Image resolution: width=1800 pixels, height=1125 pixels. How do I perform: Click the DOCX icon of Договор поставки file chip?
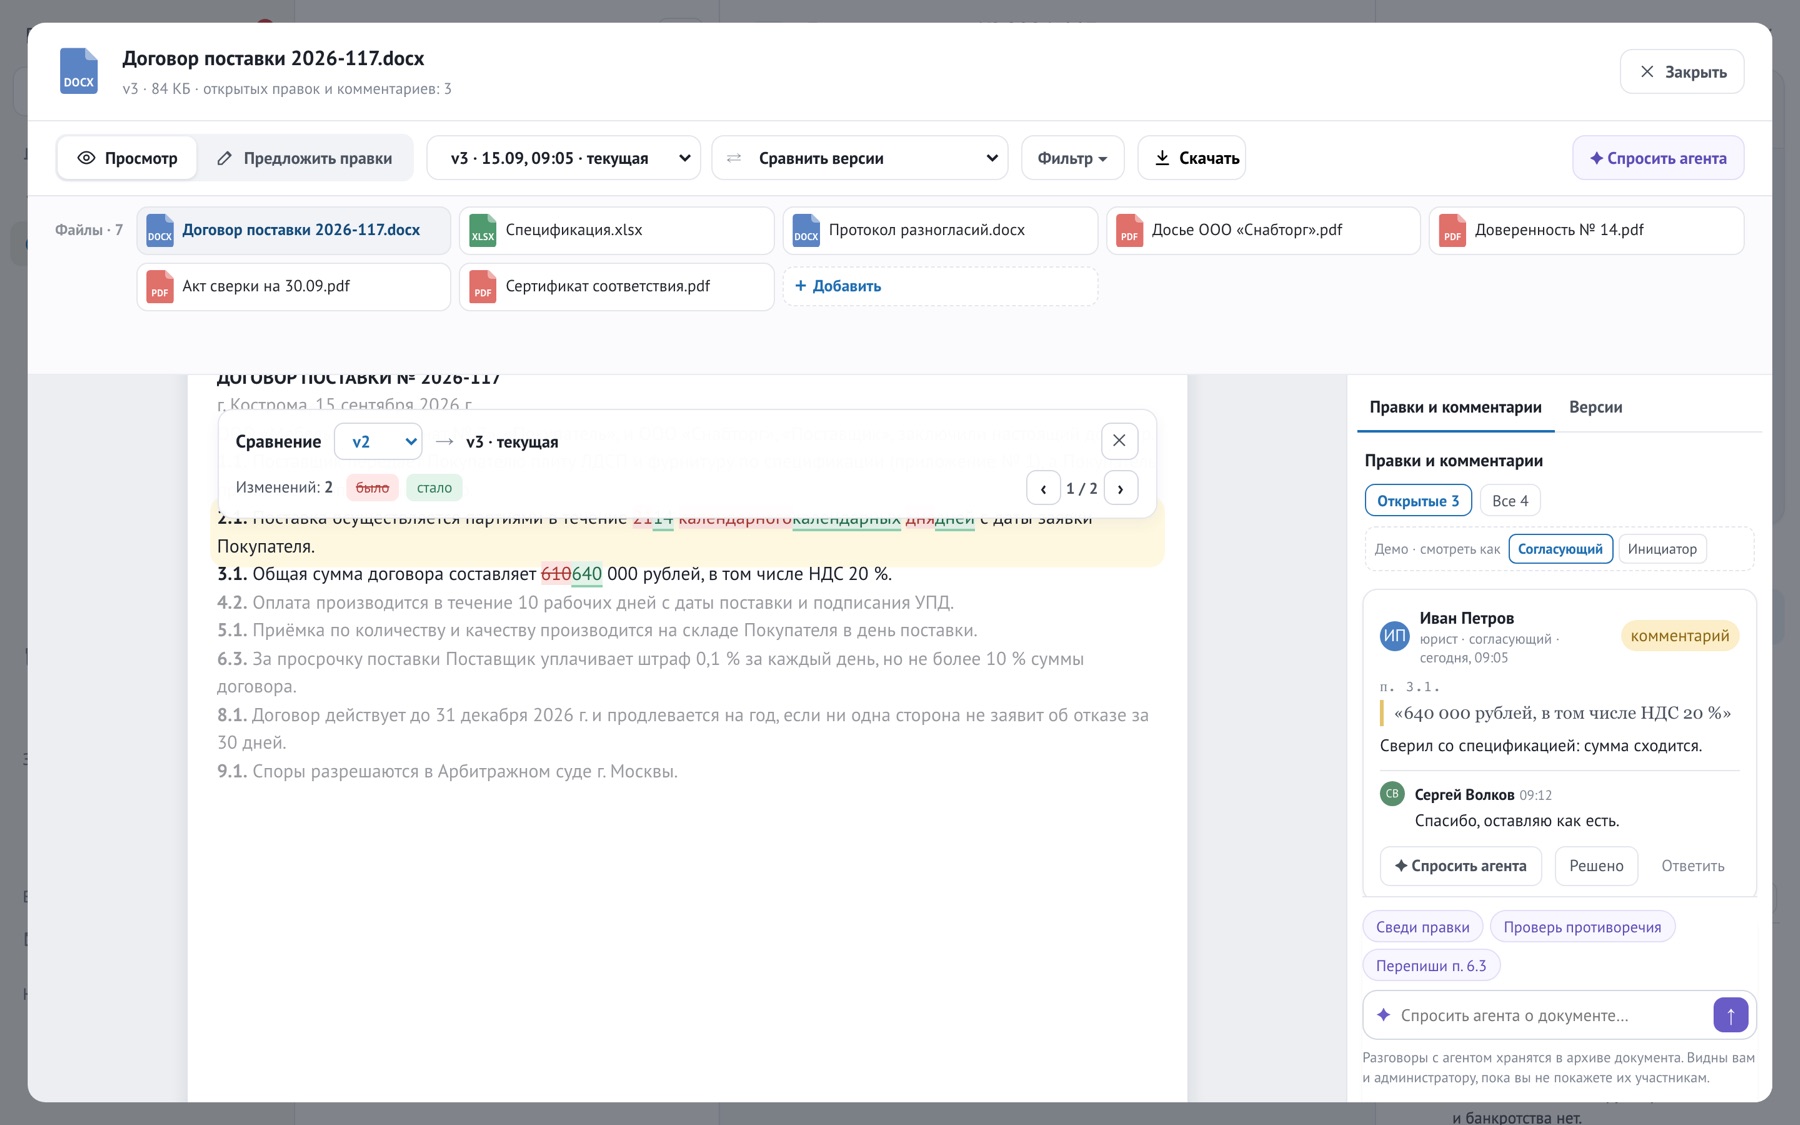[x=160, y=230]
